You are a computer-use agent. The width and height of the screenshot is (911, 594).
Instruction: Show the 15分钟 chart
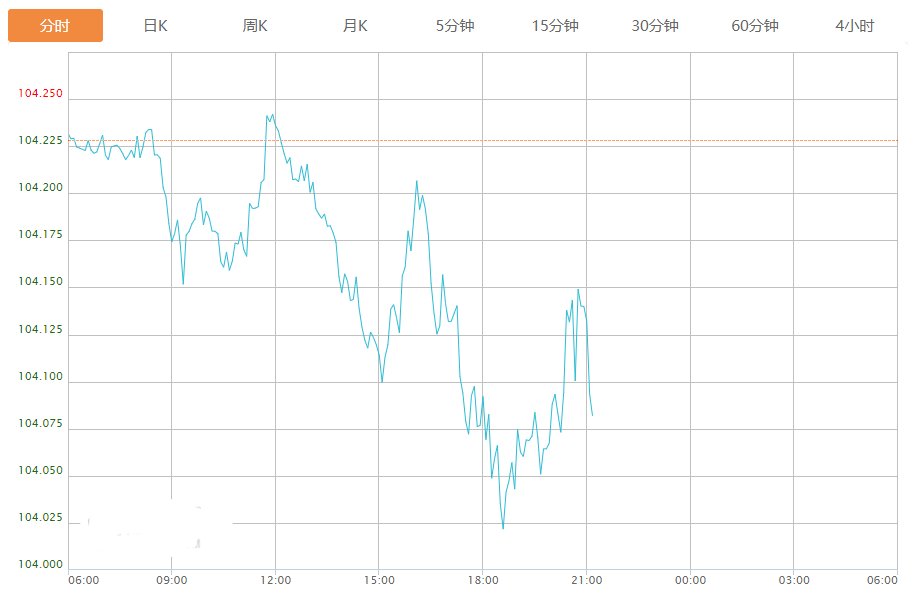555,26
